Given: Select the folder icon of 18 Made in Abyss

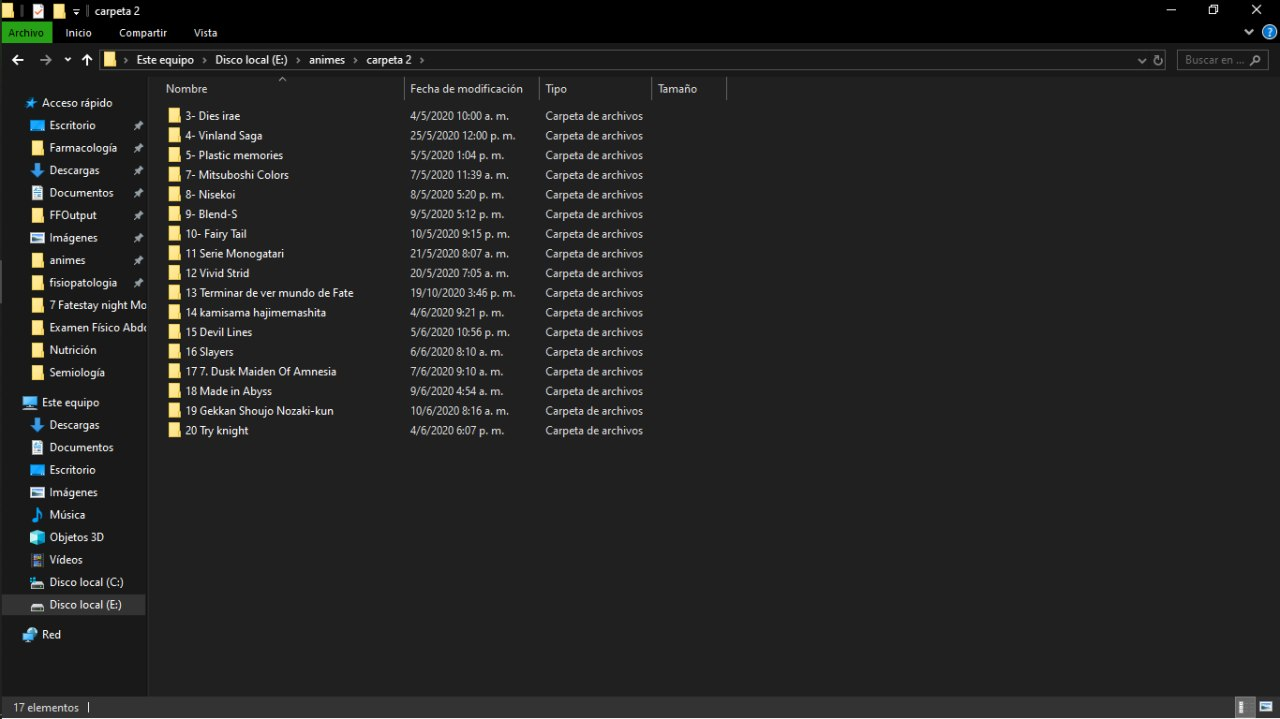Looking at the screenshot, I should [x=175, y=391].
